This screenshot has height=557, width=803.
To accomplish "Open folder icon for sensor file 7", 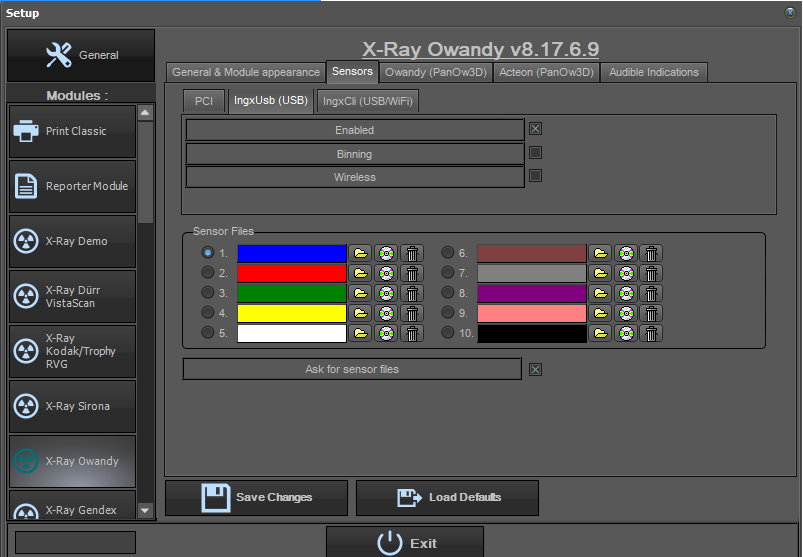I will coord(600,273).
